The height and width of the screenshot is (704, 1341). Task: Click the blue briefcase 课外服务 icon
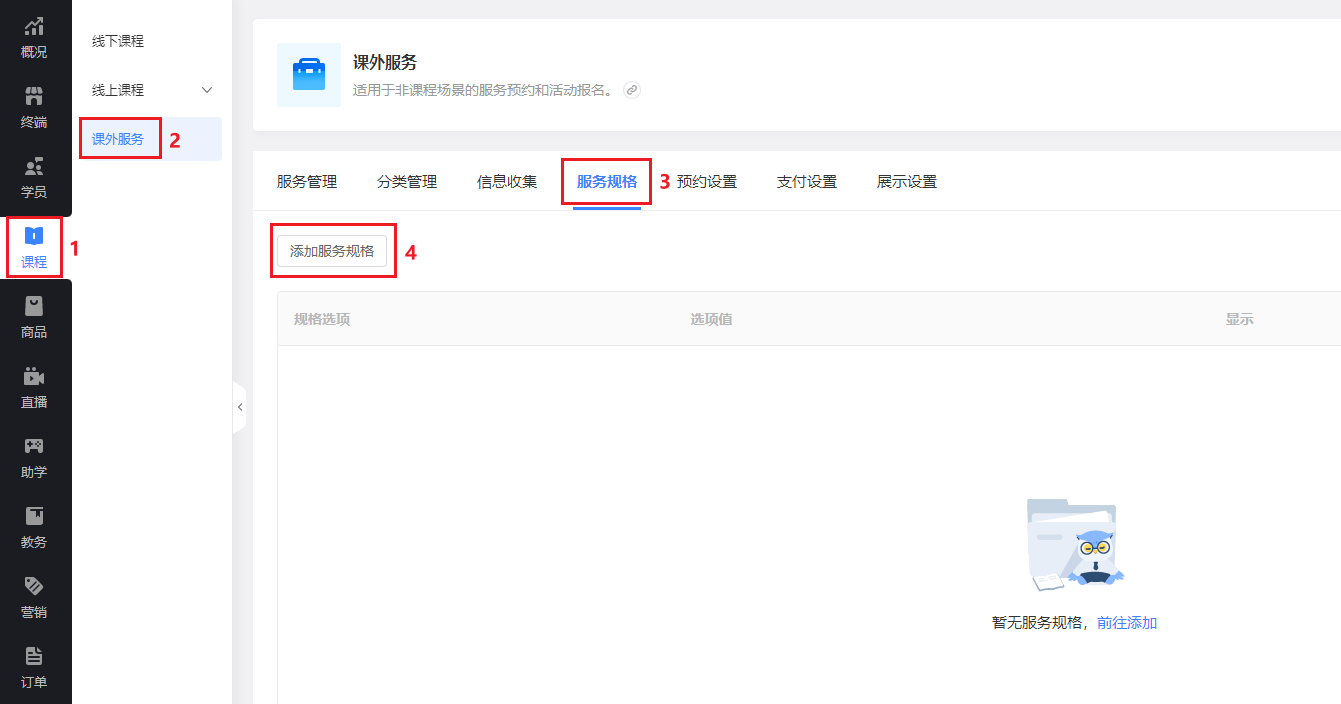309,75
